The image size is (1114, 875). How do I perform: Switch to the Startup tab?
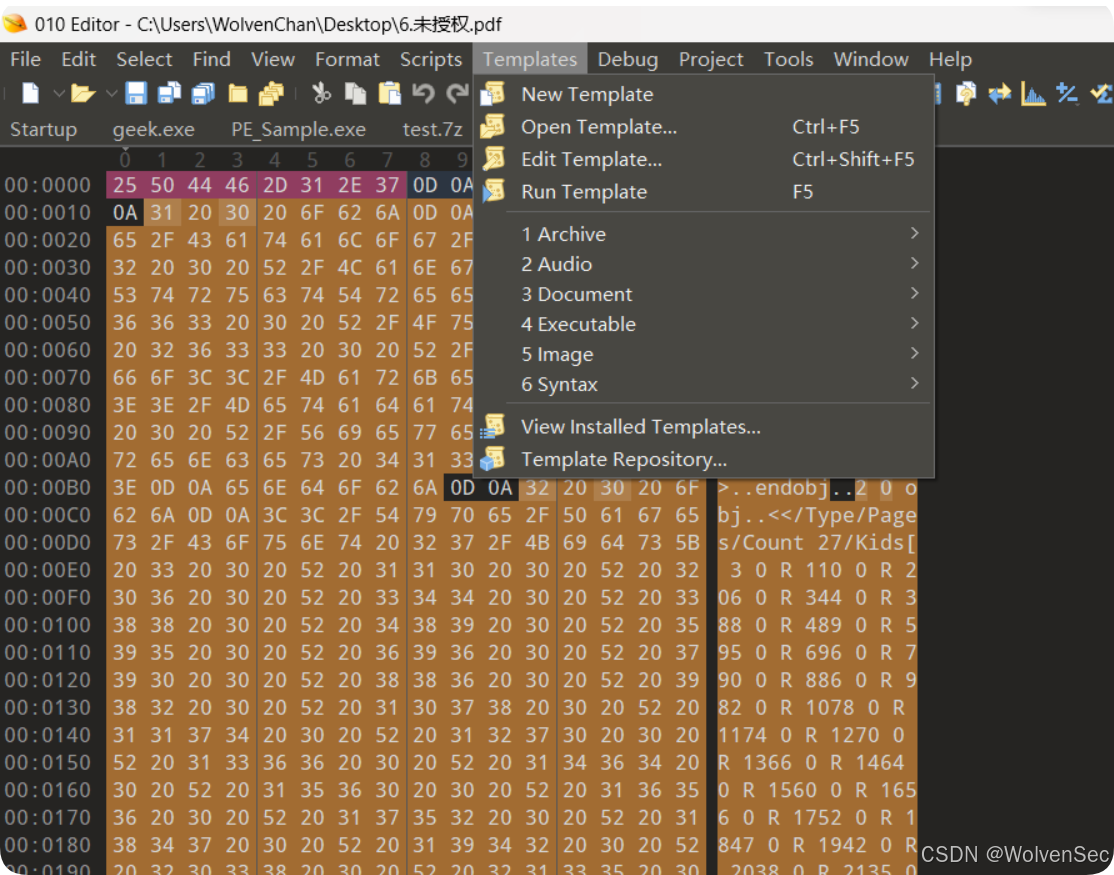tap(43, 129)
